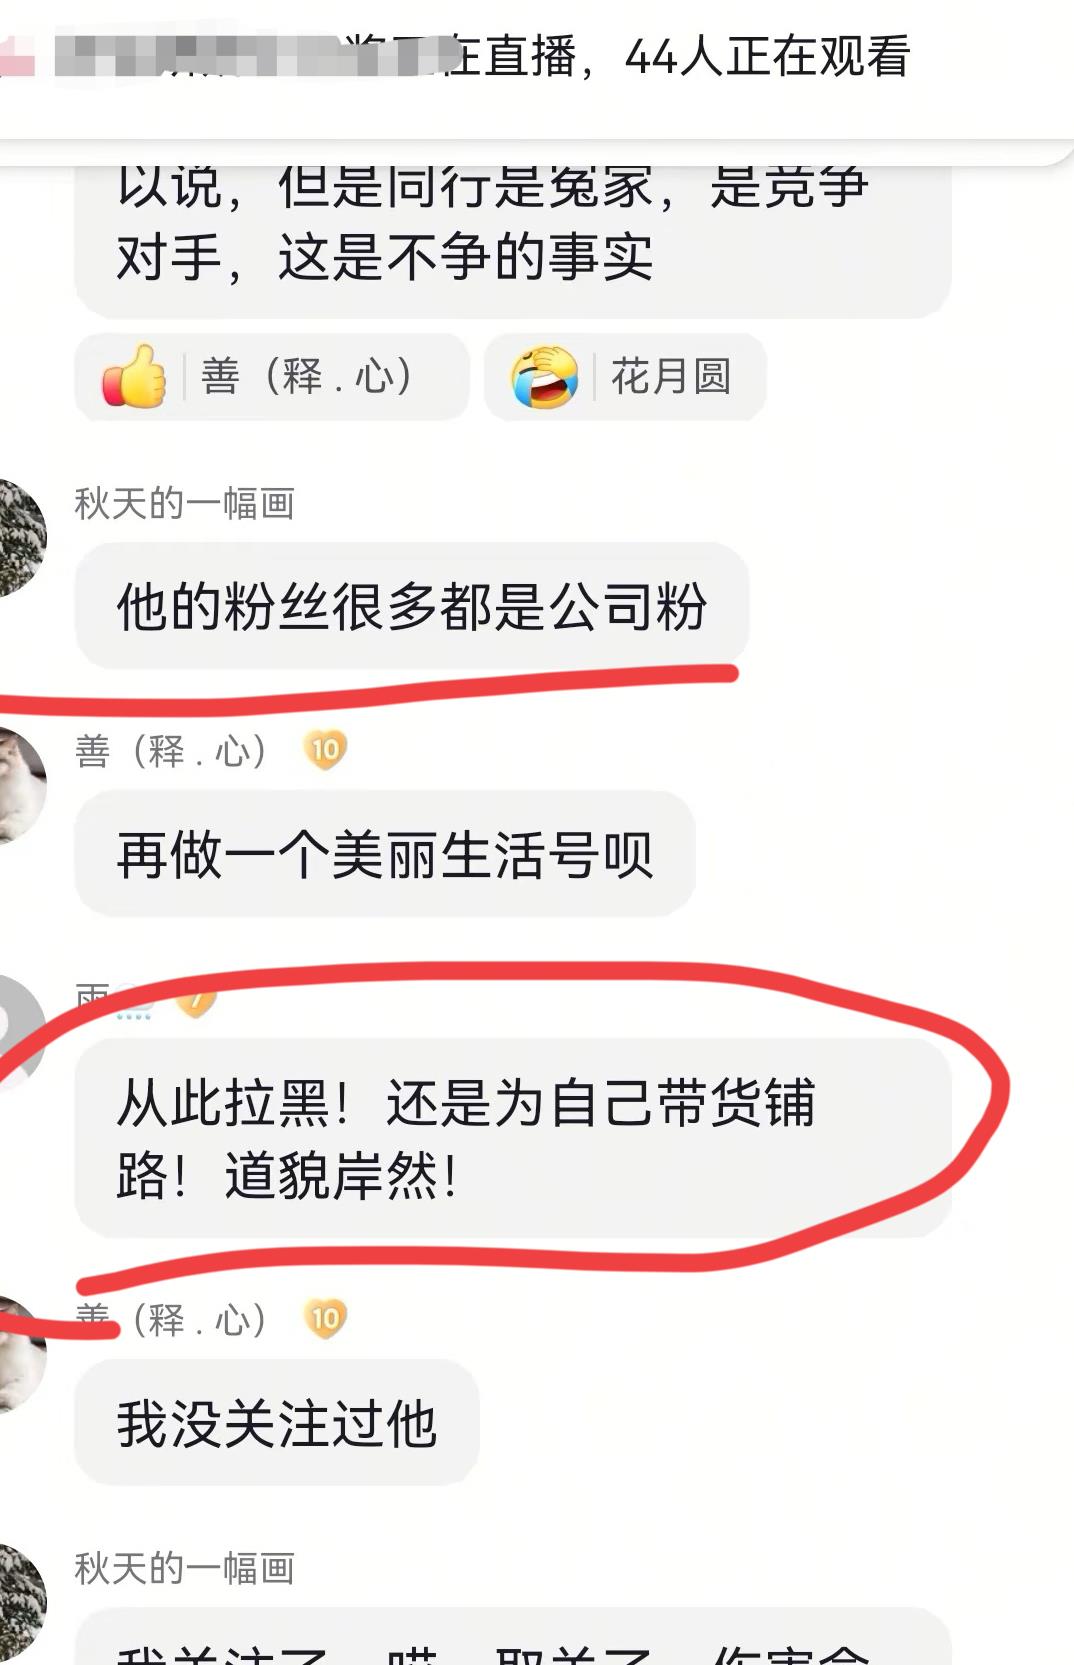Select message 从此拉黑！还是为自己带货铺路

point(513,1138)
